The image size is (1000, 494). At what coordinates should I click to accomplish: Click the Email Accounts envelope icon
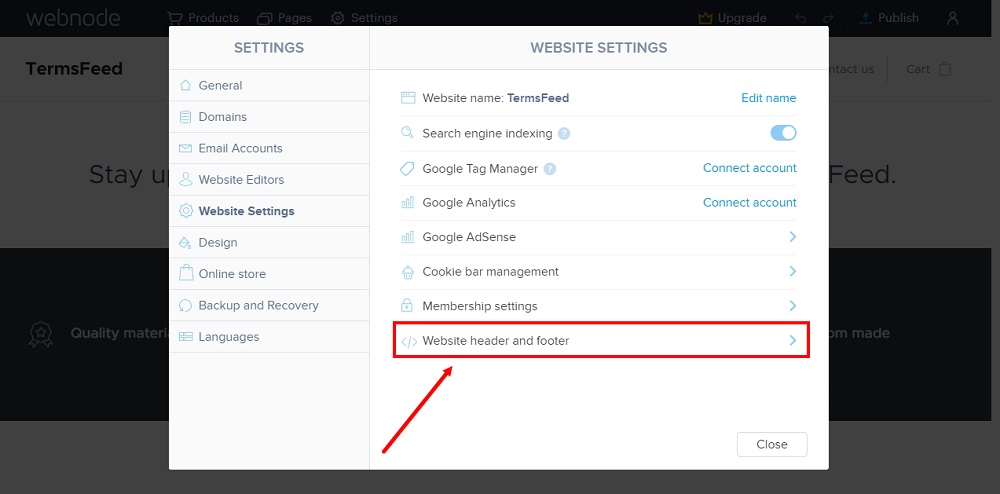(x=186, y=148)
